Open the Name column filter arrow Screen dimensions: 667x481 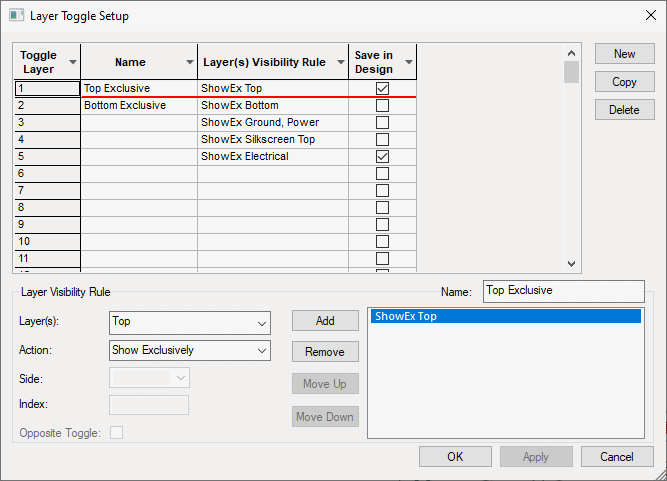[x=190, y=62]
